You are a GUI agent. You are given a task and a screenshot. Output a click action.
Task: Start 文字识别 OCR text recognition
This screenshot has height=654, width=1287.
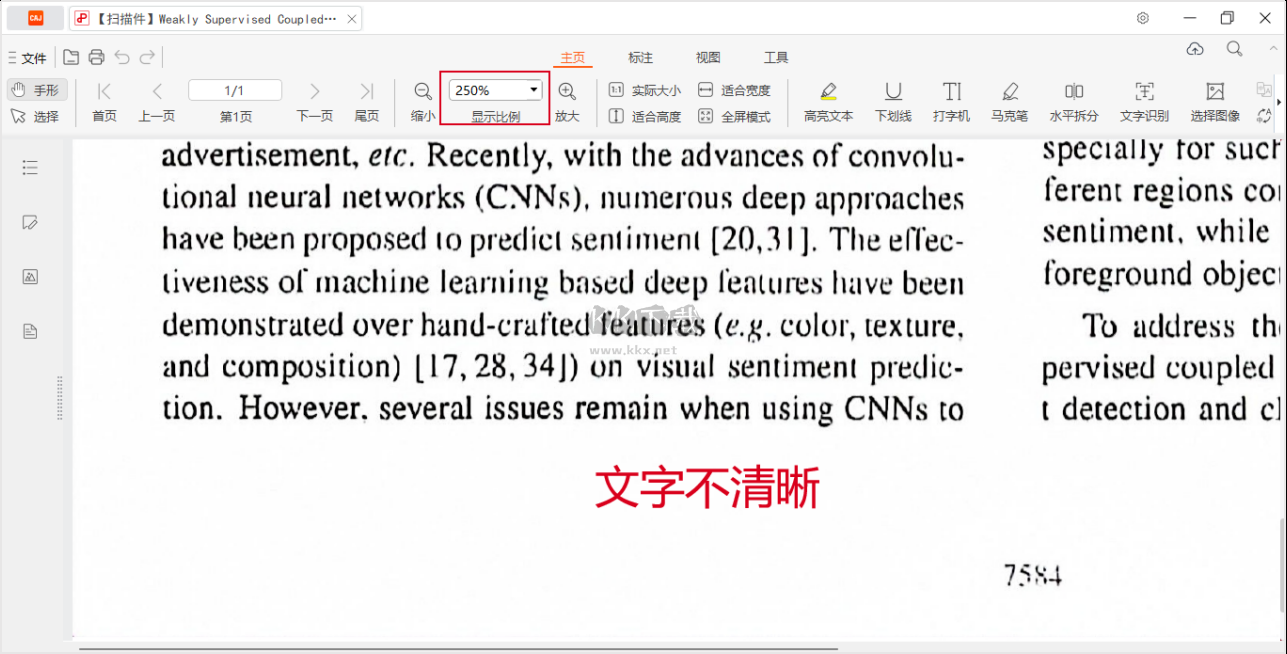(1144, 102)
